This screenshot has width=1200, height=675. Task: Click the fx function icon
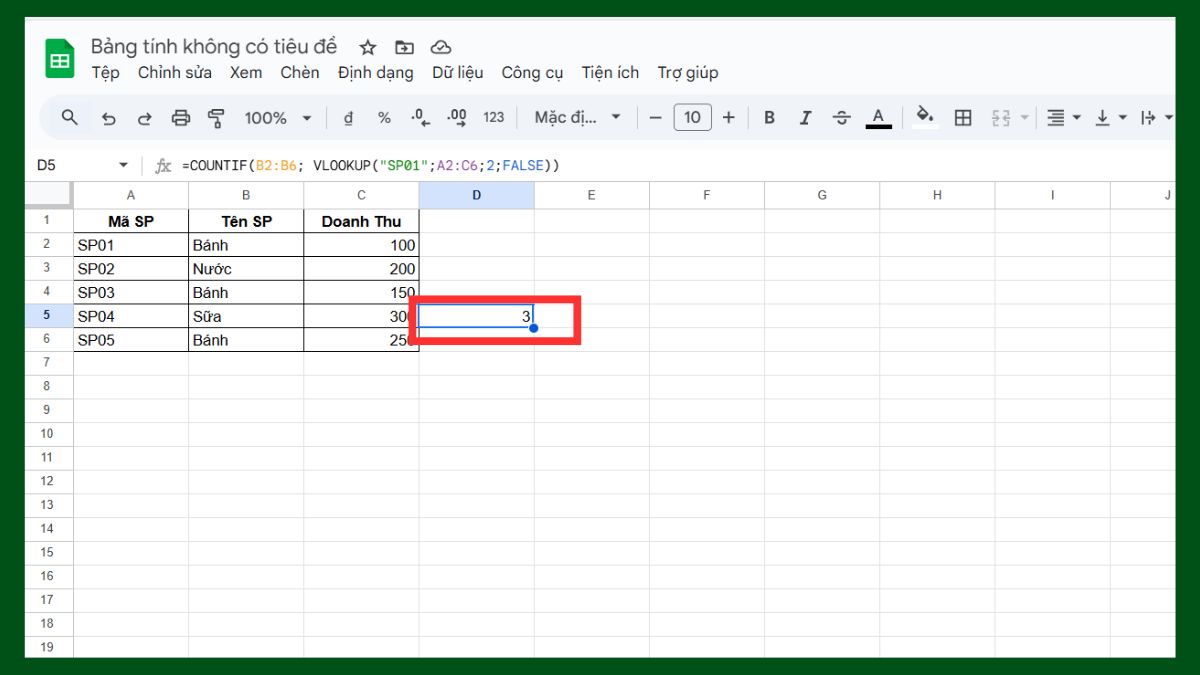pyautogui.click(x=163, y=166)
